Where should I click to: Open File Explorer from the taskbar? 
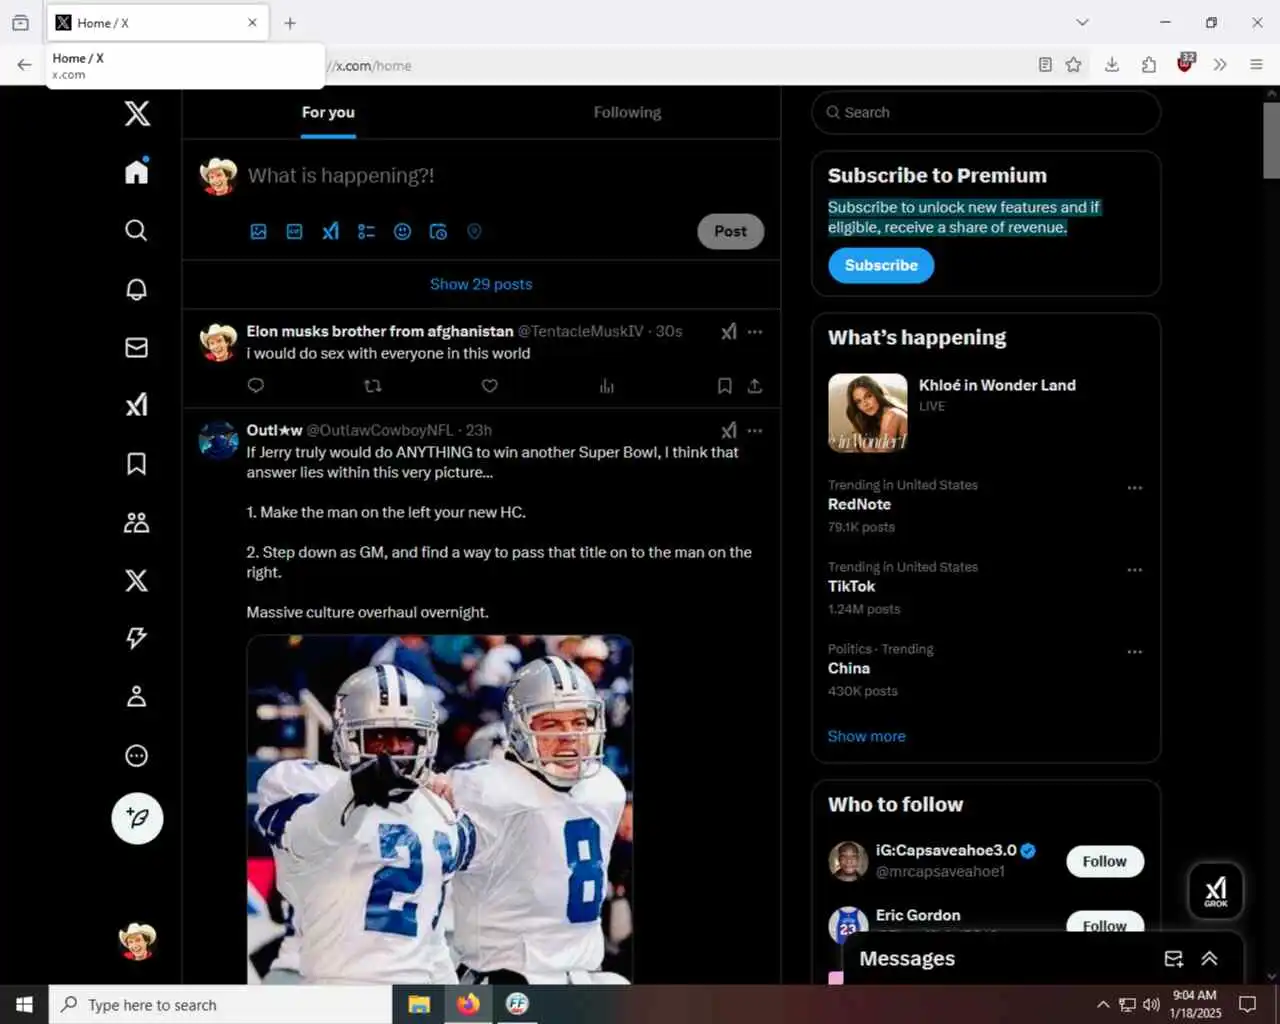[419, 1004]
